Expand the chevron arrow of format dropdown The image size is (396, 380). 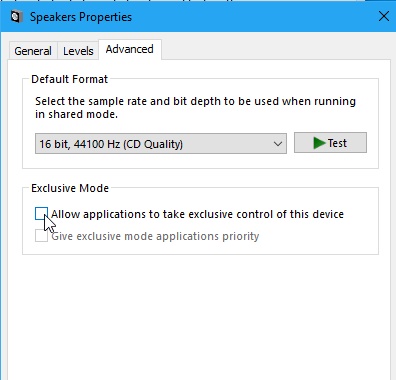[x=278, y=144]
